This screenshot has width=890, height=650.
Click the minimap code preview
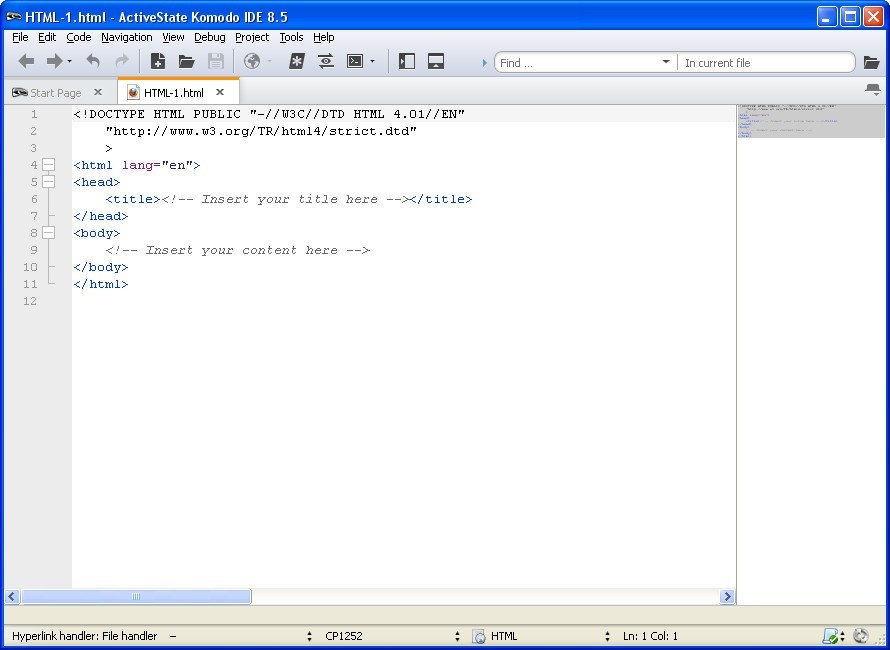[811, 121]
